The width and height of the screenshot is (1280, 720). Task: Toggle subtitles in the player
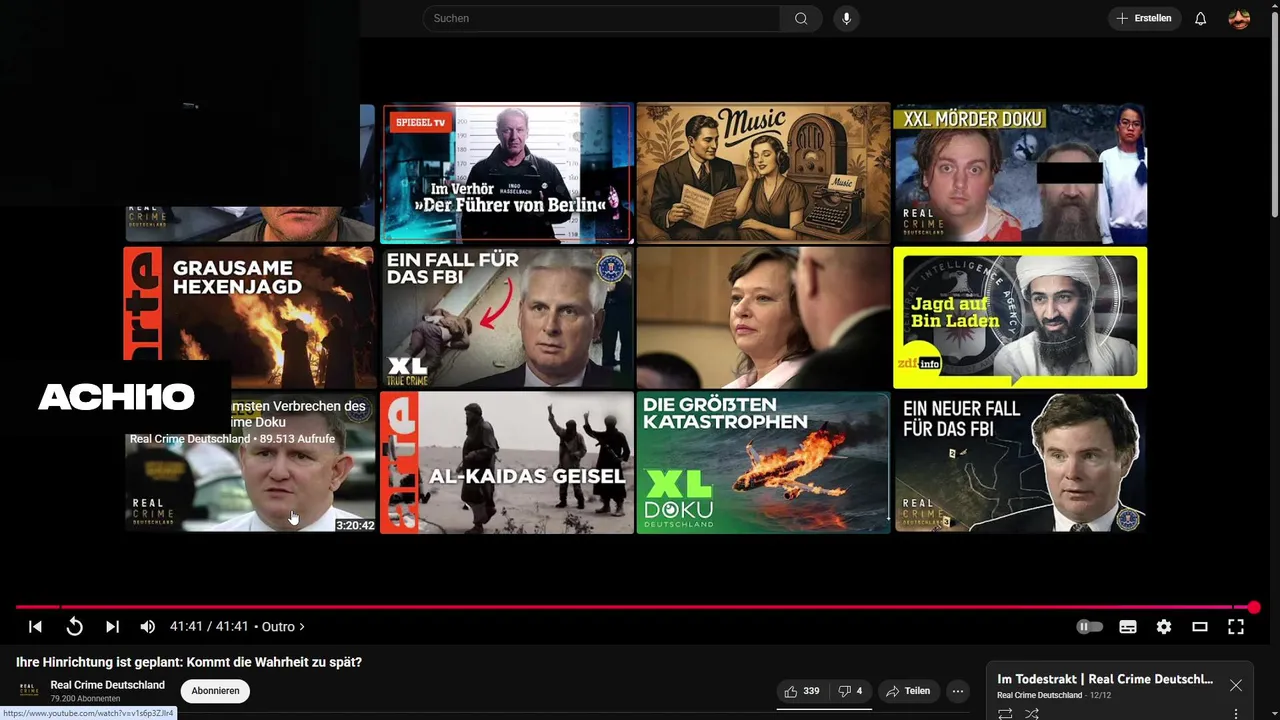[x=1128, y=627]
